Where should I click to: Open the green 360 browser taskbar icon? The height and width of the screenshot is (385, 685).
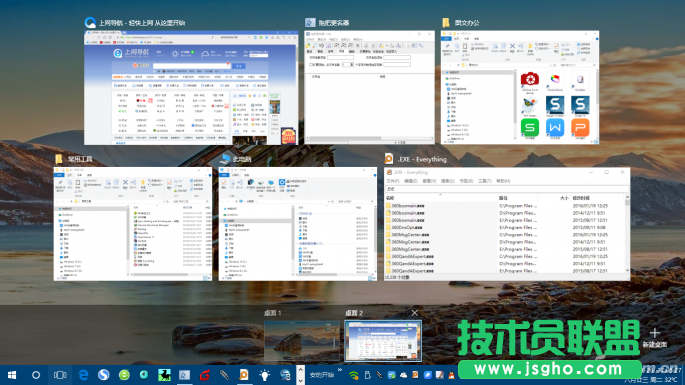point(124,375)
